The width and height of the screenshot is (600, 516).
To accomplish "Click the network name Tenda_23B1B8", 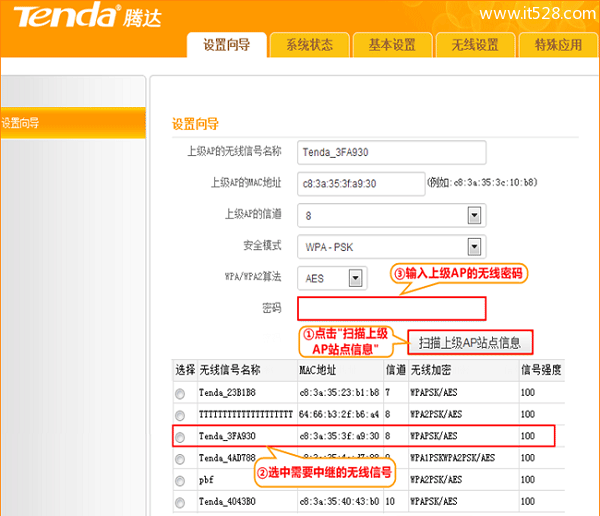I will coord(227,393).
